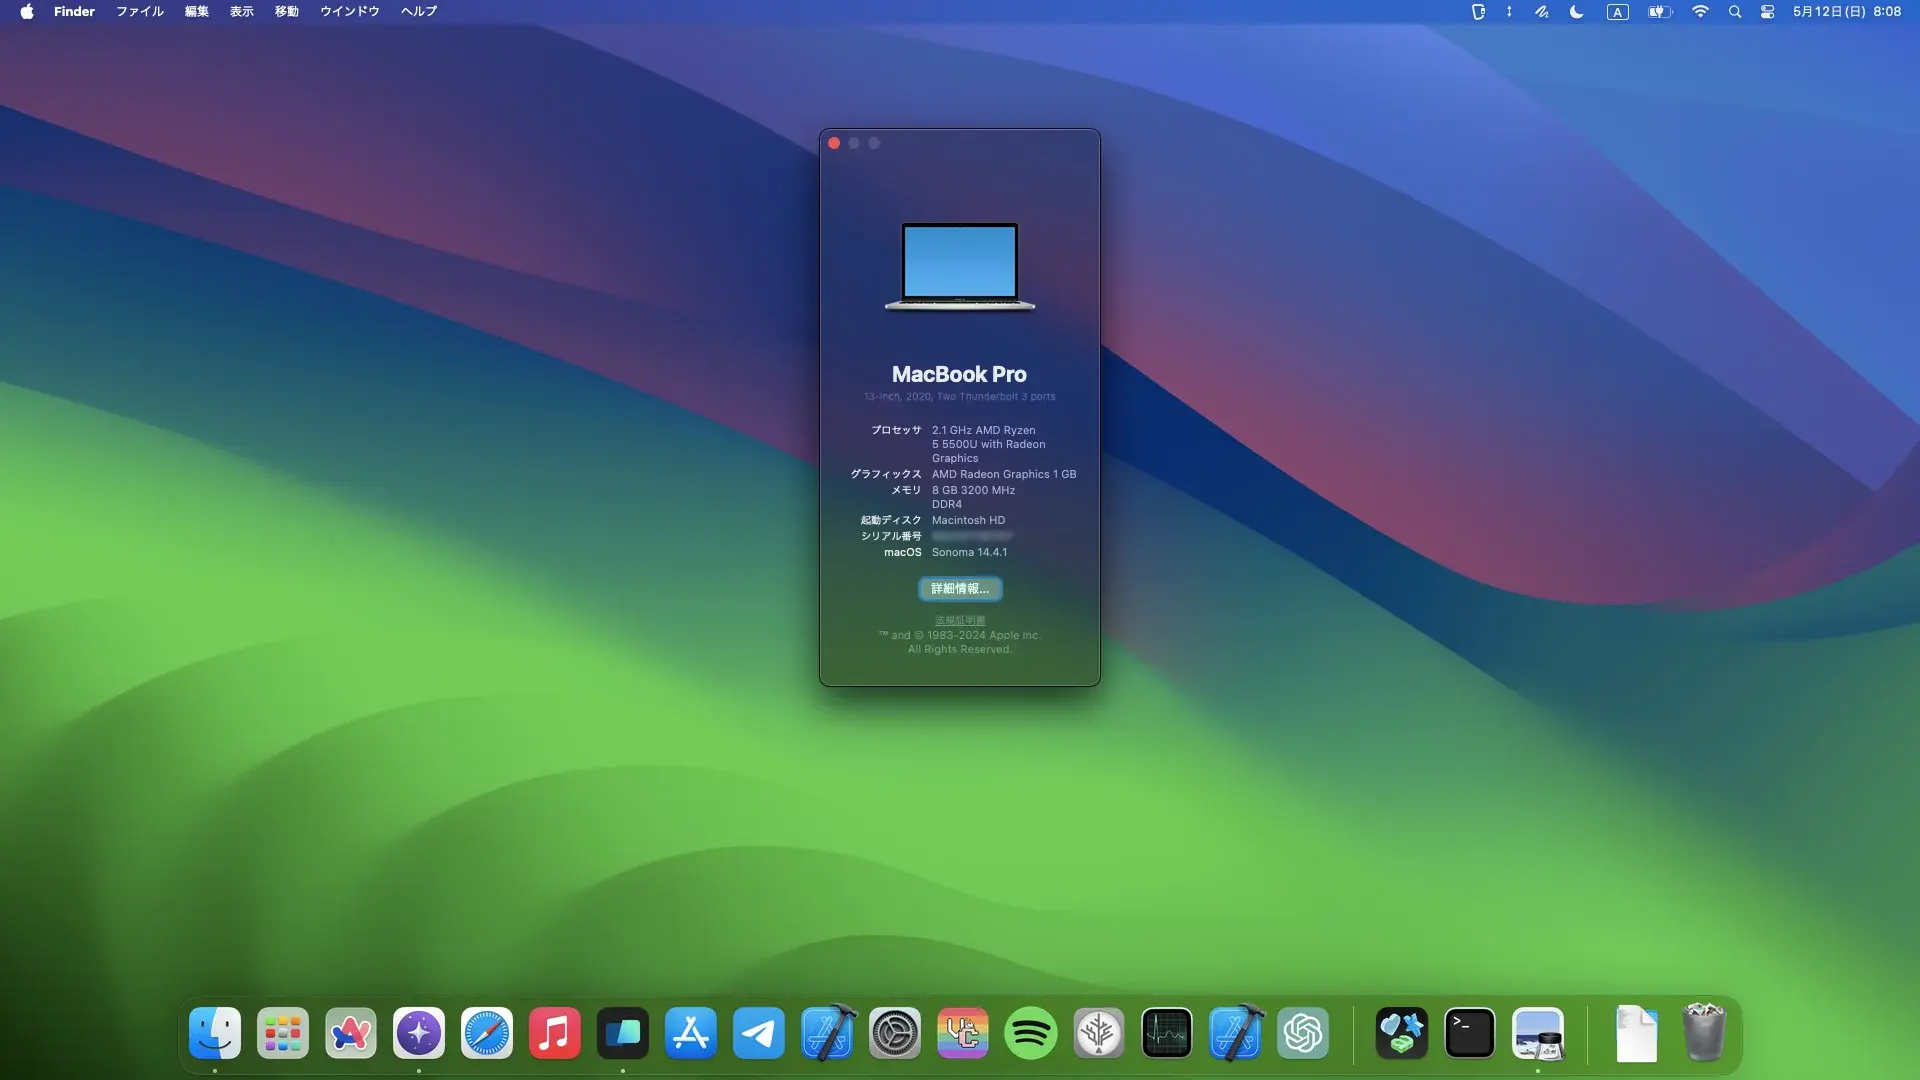This screenshot has width=1920, height=1080.
Task: Open System Settings gear icon in Dock
Action: point(895,1033)
